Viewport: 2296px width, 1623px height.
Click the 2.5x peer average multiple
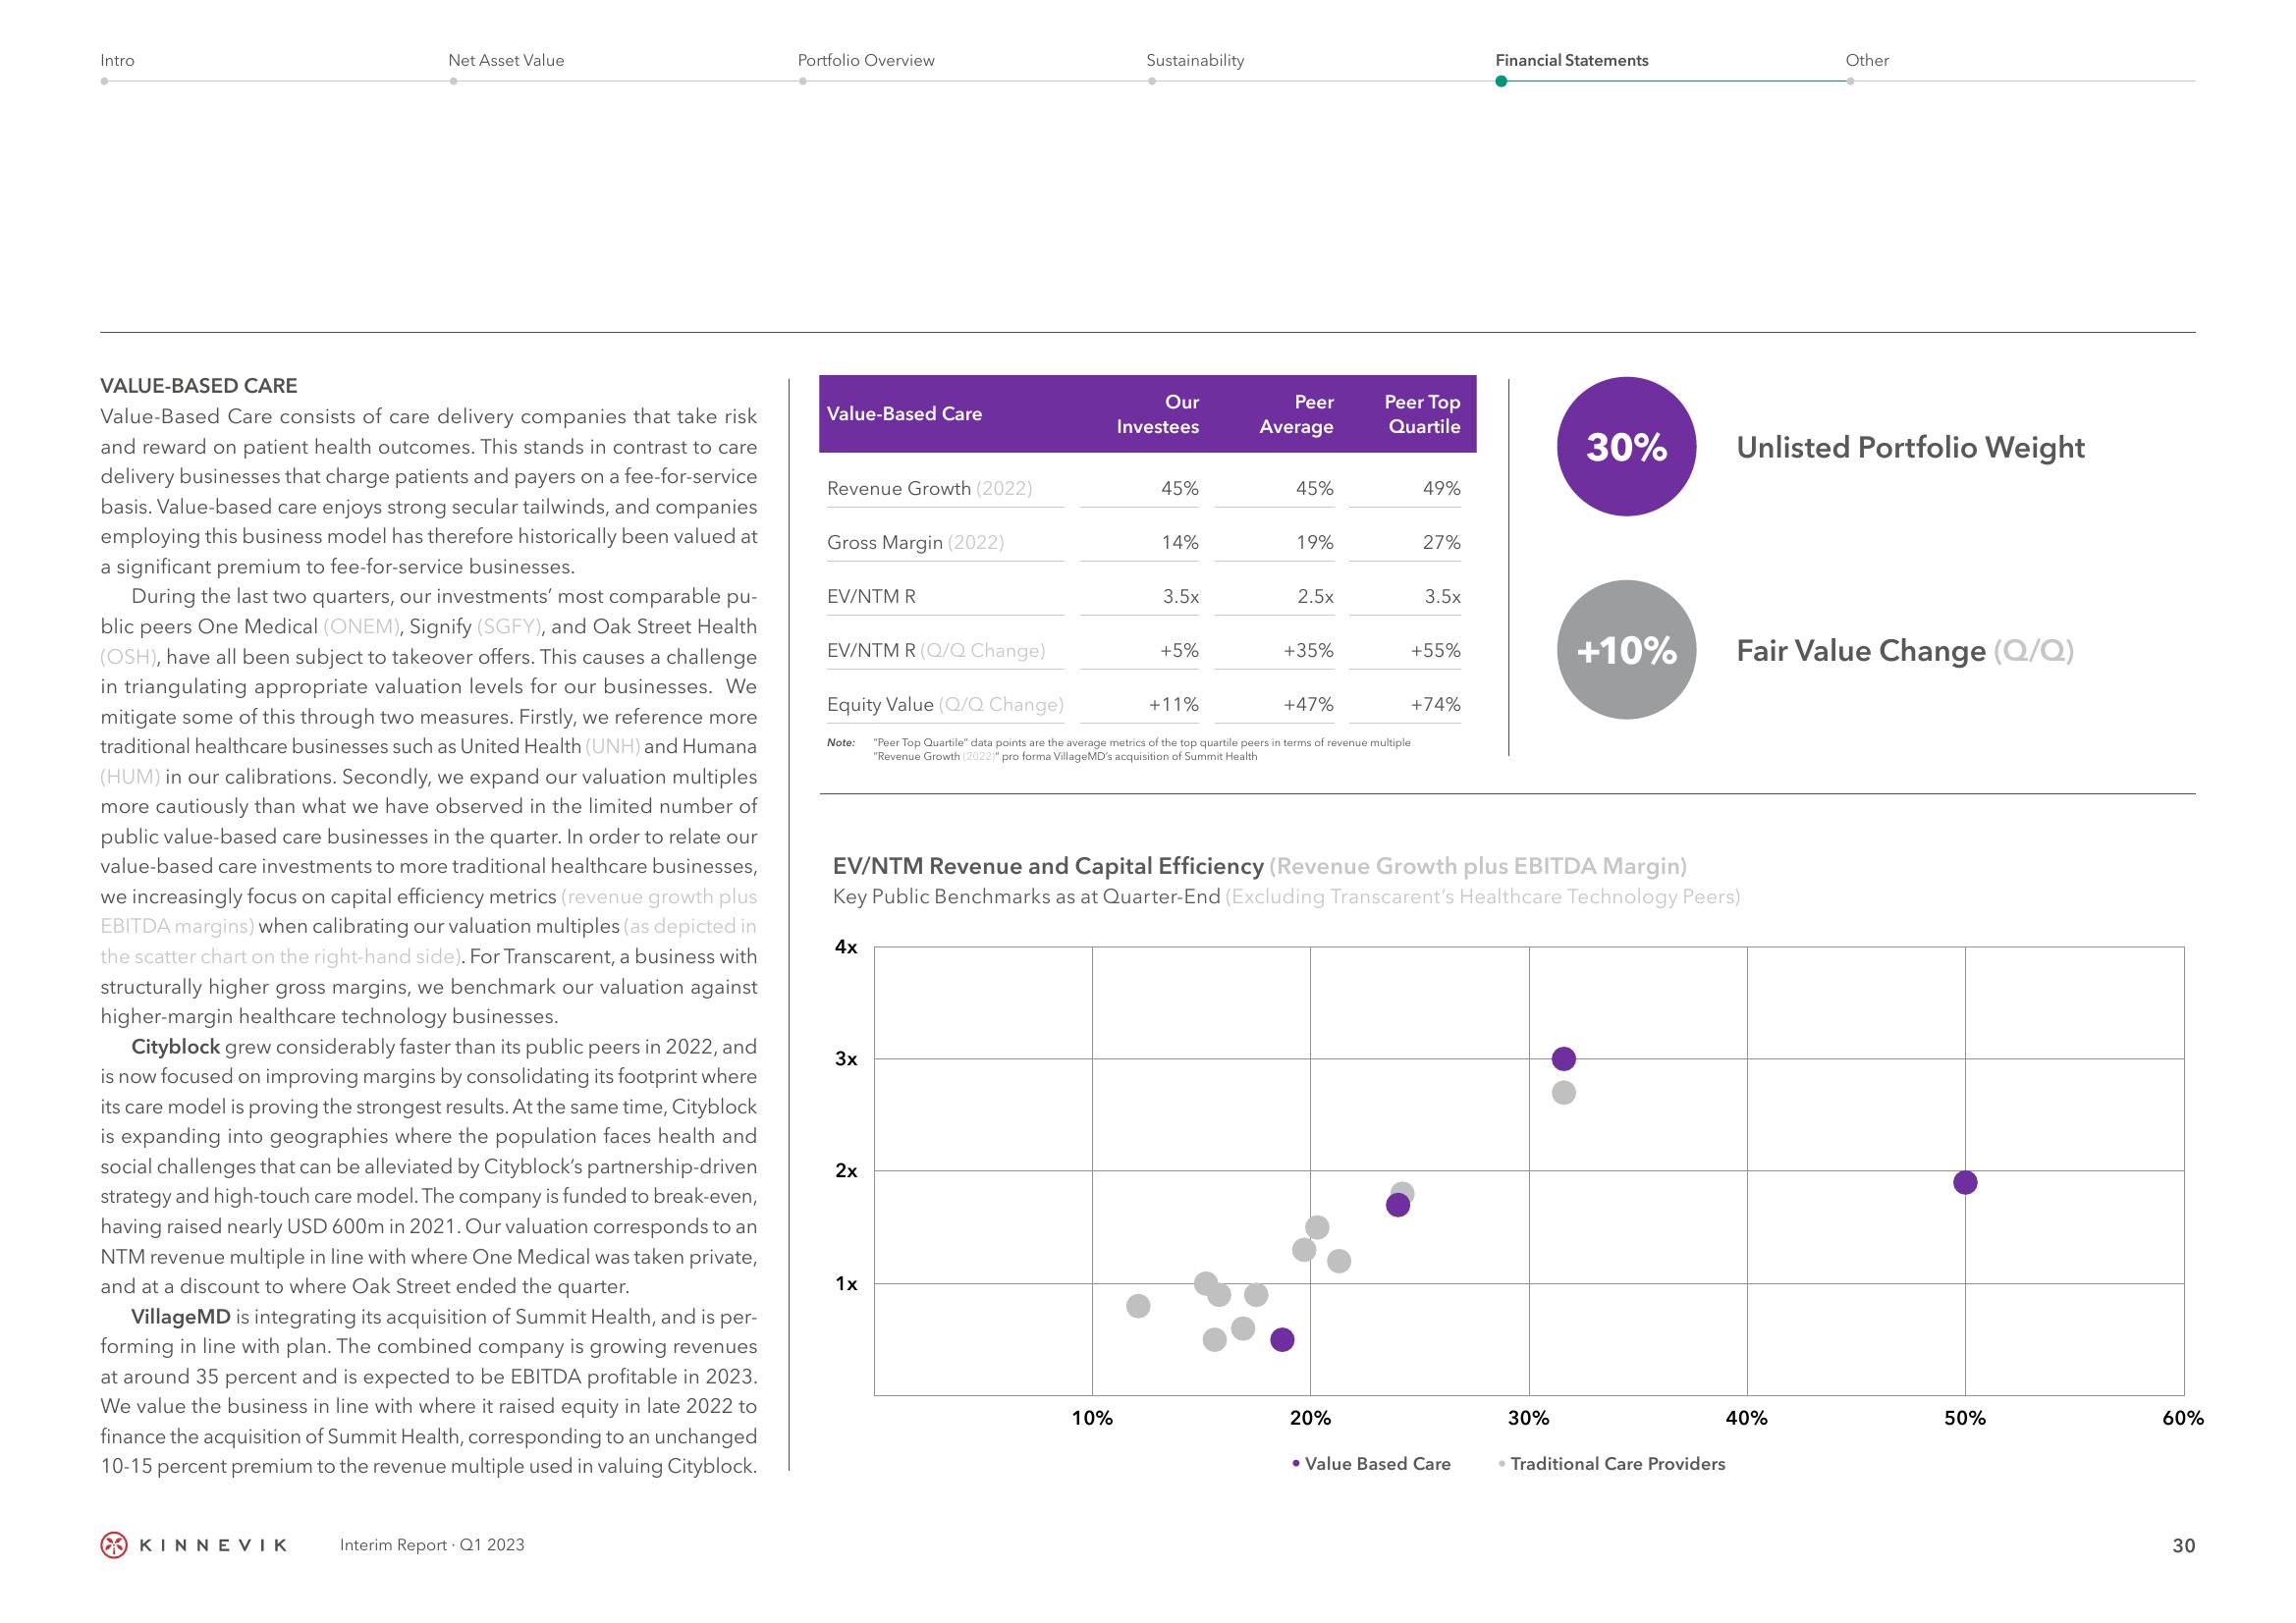coord(1316,596)
